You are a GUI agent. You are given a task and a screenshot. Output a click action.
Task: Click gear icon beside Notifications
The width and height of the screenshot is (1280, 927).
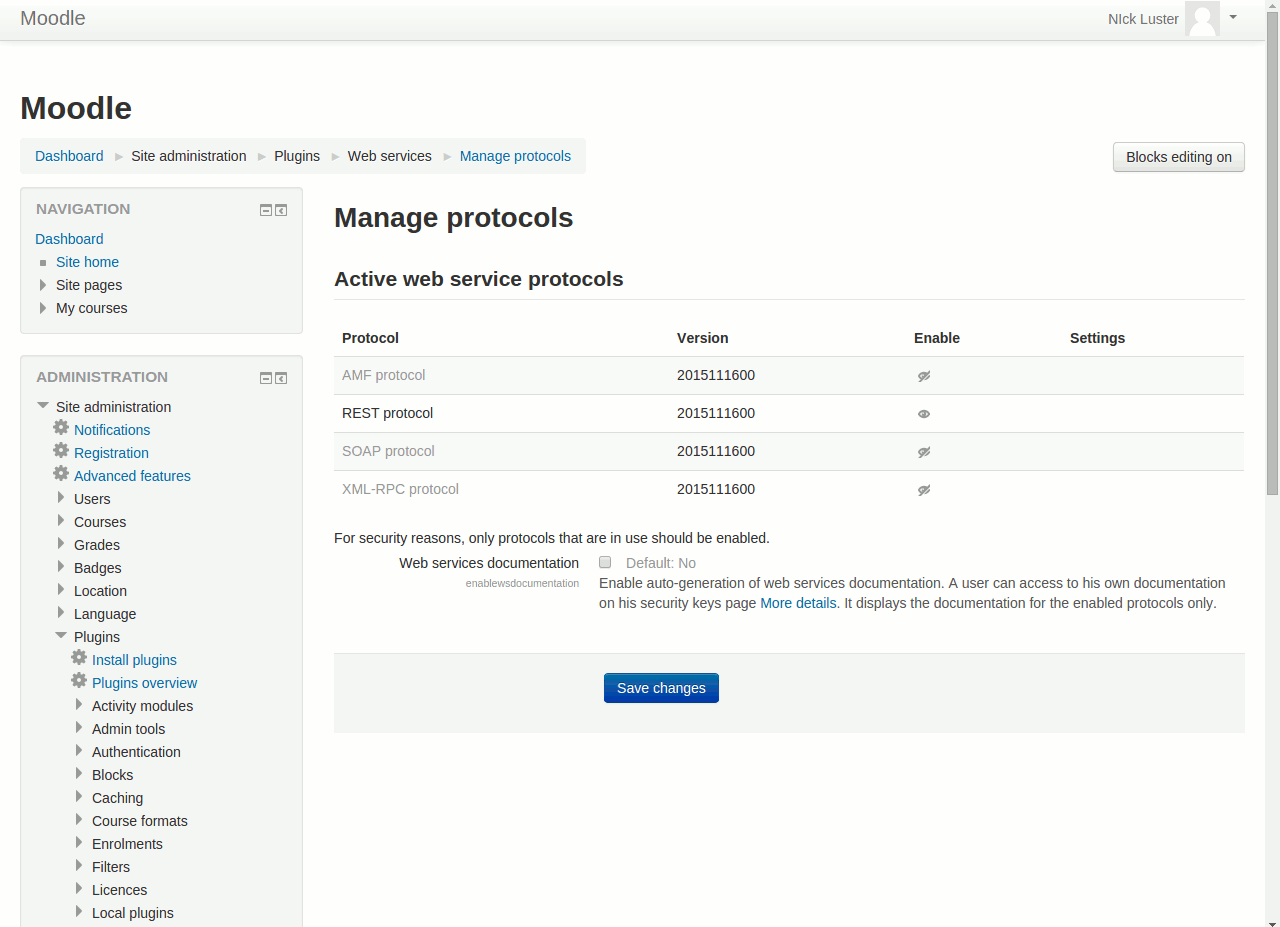[61, 428]
